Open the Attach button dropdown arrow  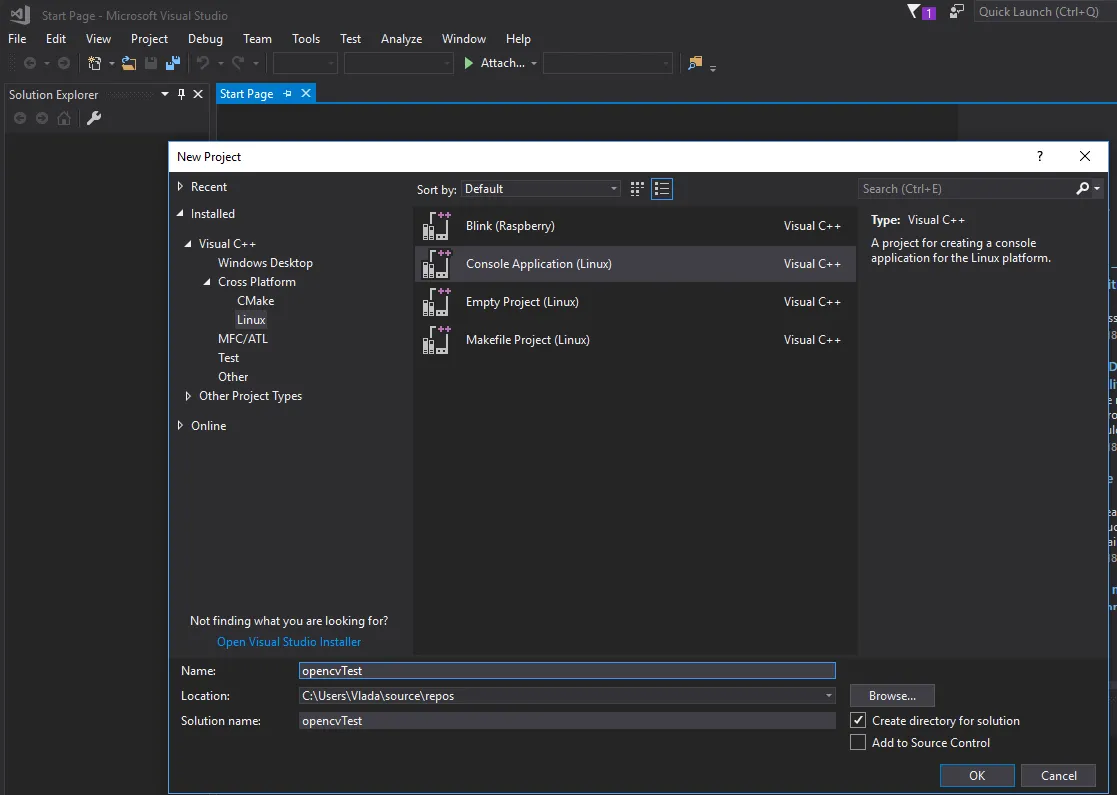534,63
